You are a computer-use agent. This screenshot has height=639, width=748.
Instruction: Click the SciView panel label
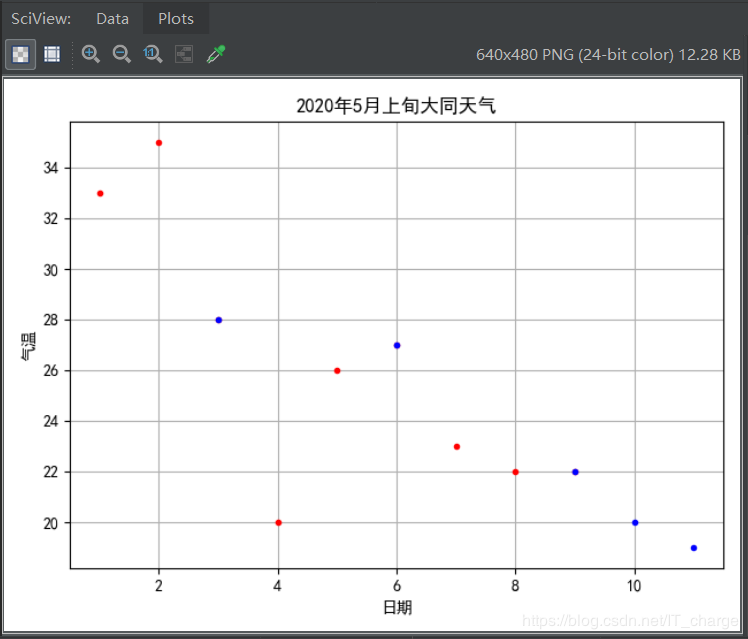point(41,19)
